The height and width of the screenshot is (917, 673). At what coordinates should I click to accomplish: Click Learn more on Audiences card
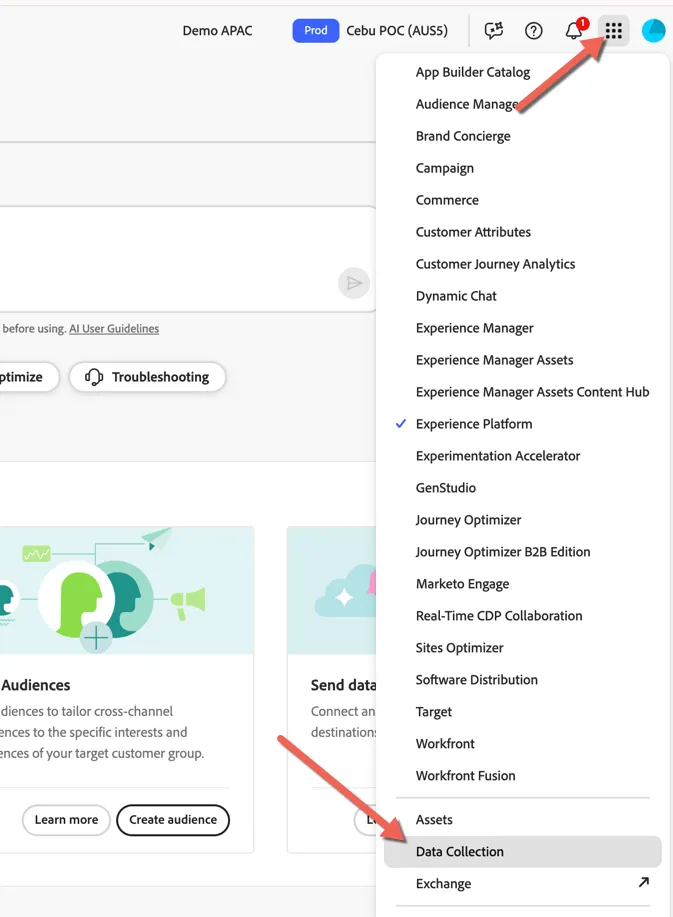(x=66, y=820)
